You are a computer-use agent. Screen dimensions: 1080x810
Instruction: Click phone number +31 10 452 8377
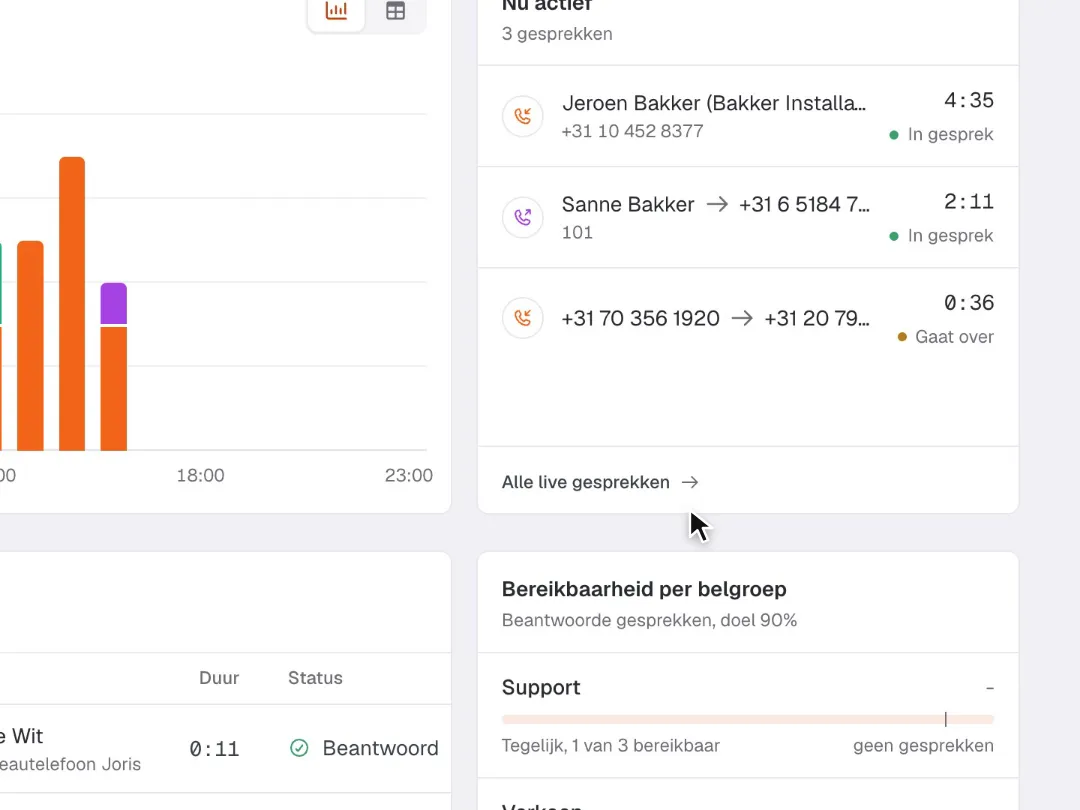[632, 131]
